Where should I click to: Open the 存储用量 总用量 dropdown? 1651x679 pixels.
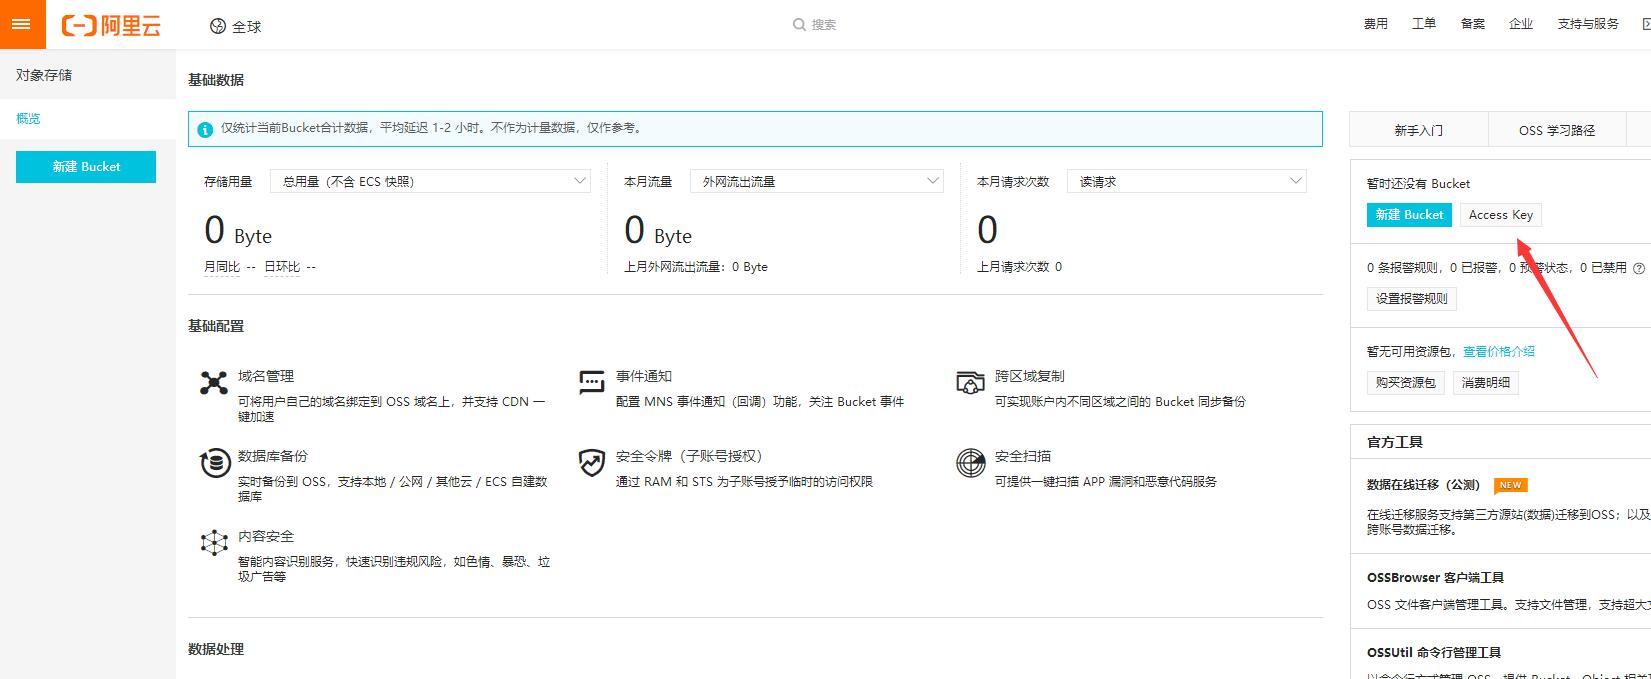[431, 181]
